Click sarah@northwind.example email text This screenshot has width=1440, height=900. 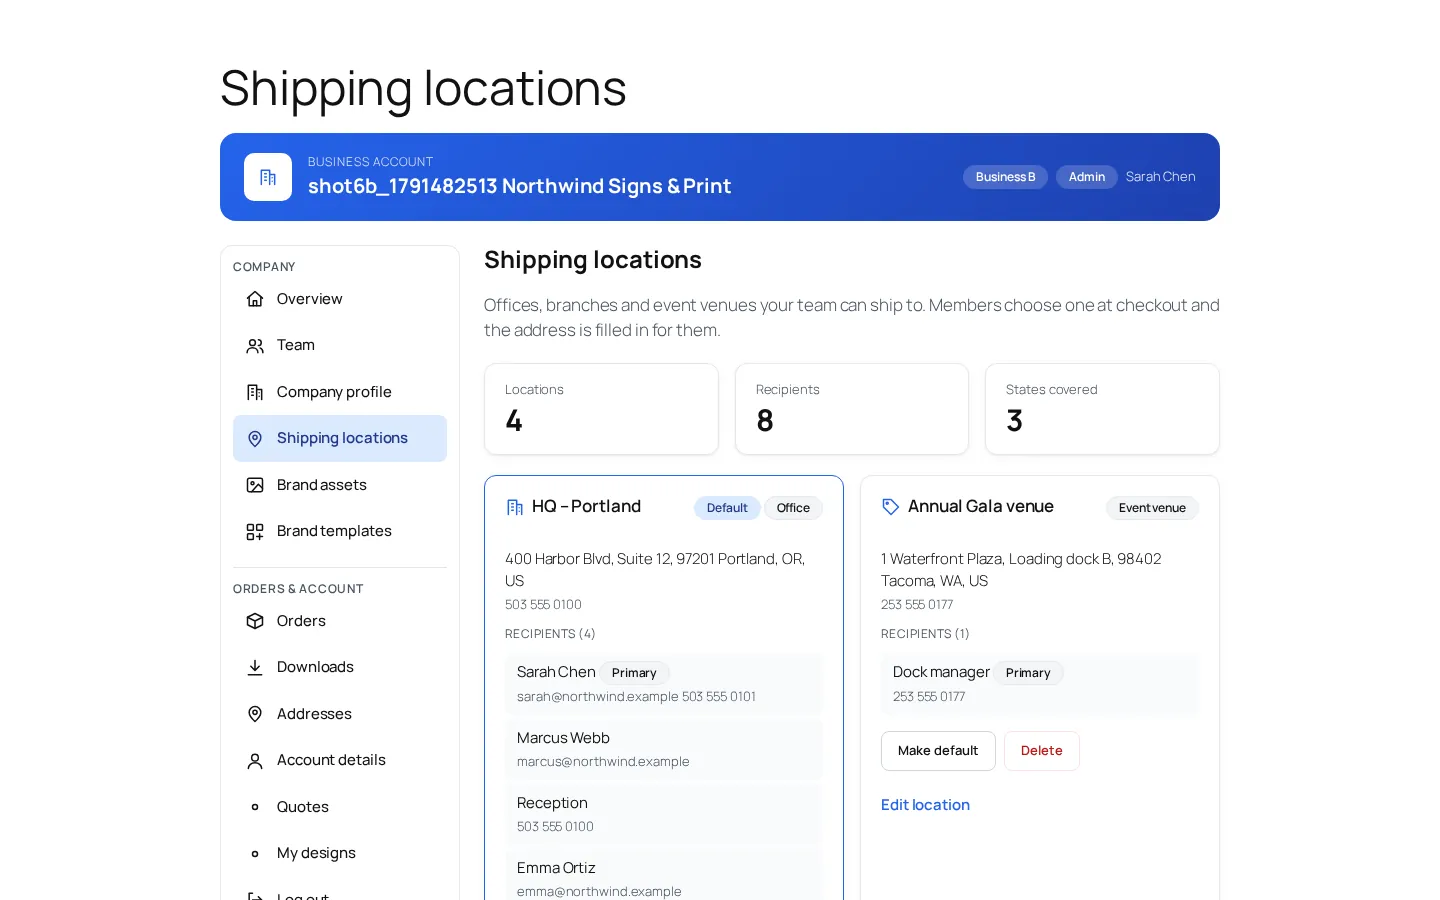pos(597,697)
